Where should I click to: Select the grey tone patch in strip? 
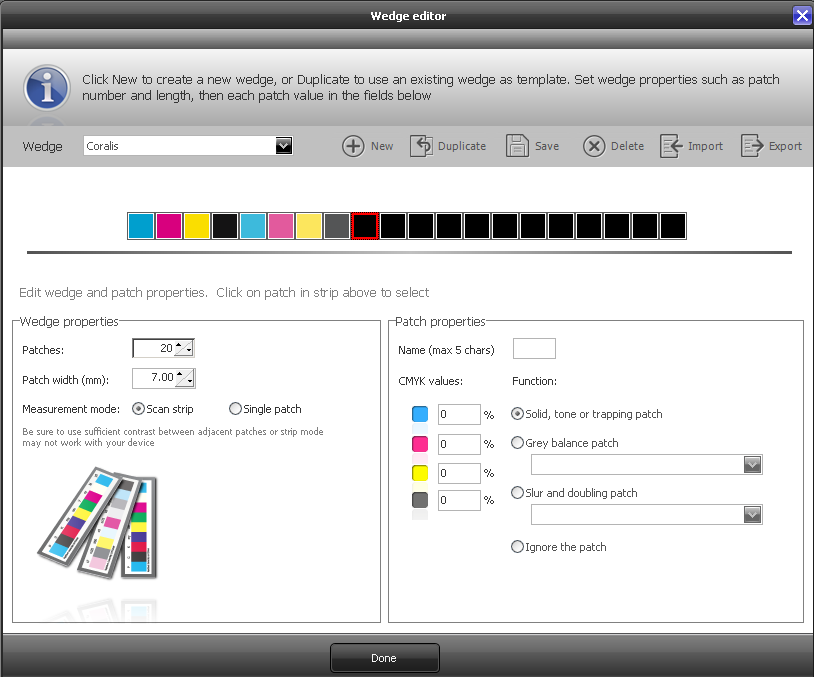point(337,226)
